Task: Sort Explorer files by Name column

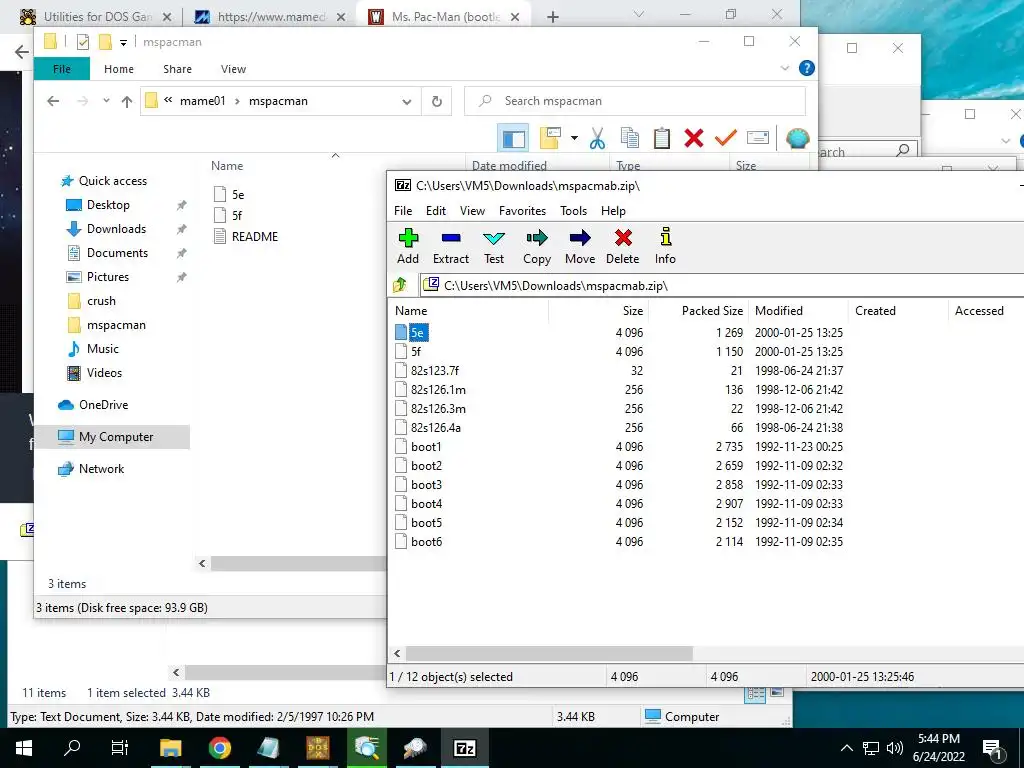Action: point(227,166)
